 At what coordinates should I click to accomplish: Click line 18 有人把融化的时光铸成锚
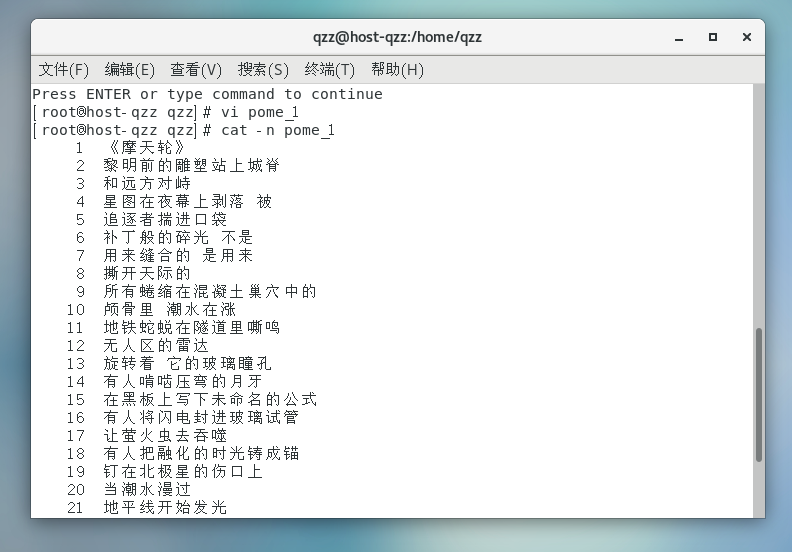tap(201, 454)
